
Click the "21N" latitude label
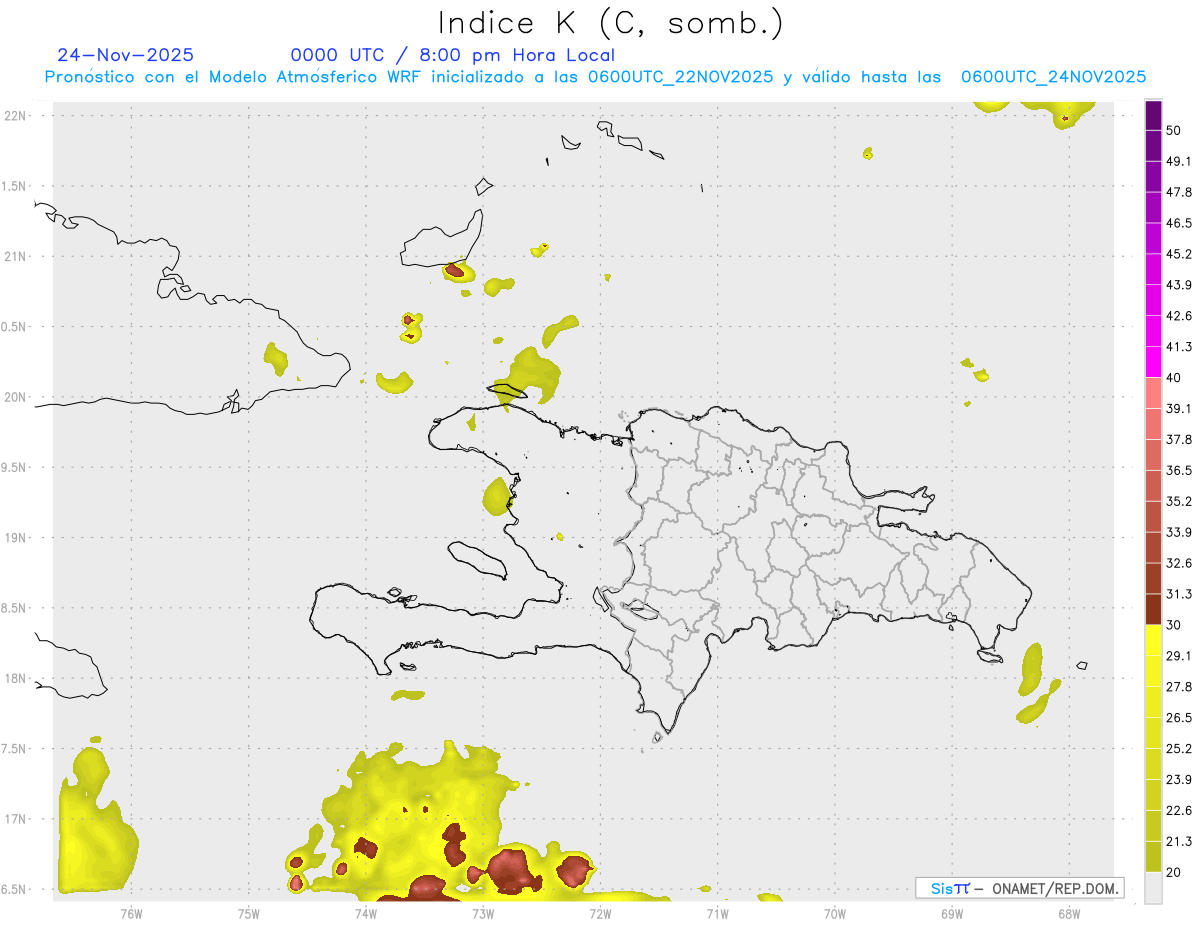pyautogui.click(x=17, y=257)
